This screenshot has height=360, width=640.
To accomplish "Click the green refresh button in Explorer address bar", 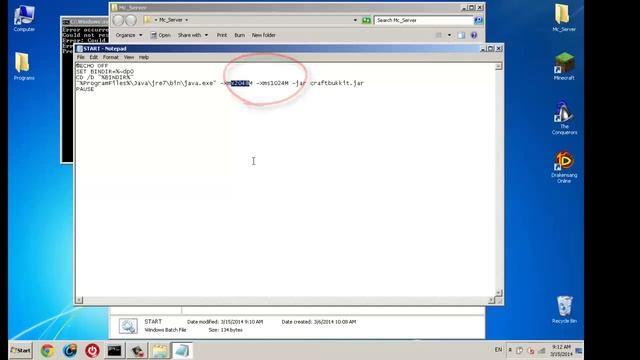I will [x=366, y=20].
